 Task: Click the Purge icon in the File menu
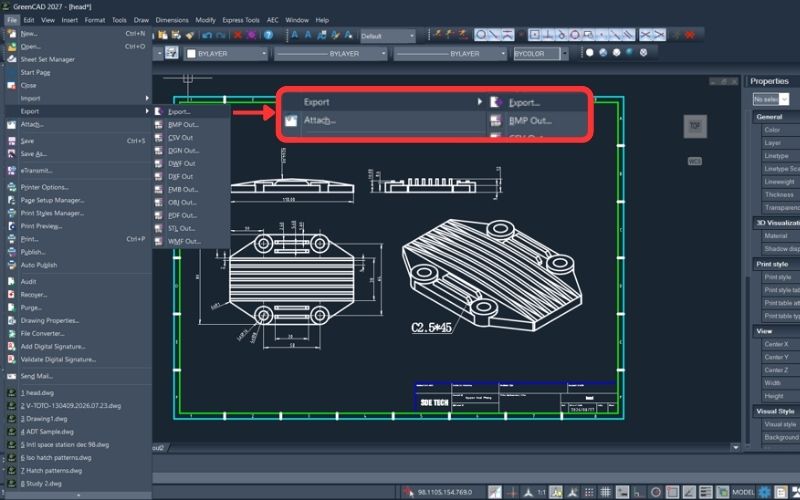(11, 307)
